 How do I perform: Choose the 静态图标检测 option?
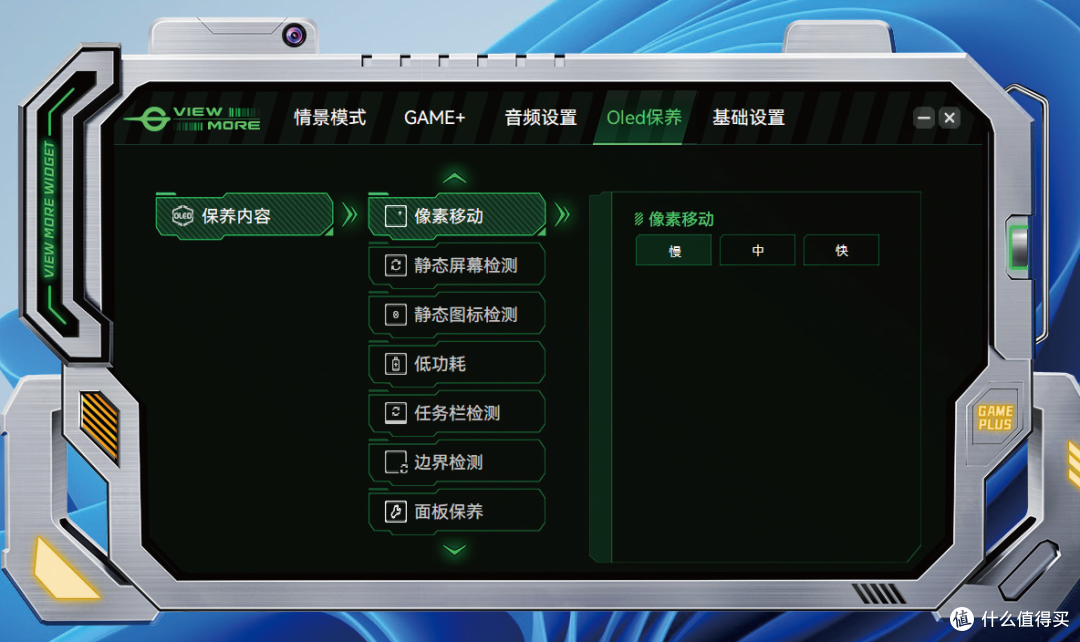pyautogui.click(x=457, y=315)
